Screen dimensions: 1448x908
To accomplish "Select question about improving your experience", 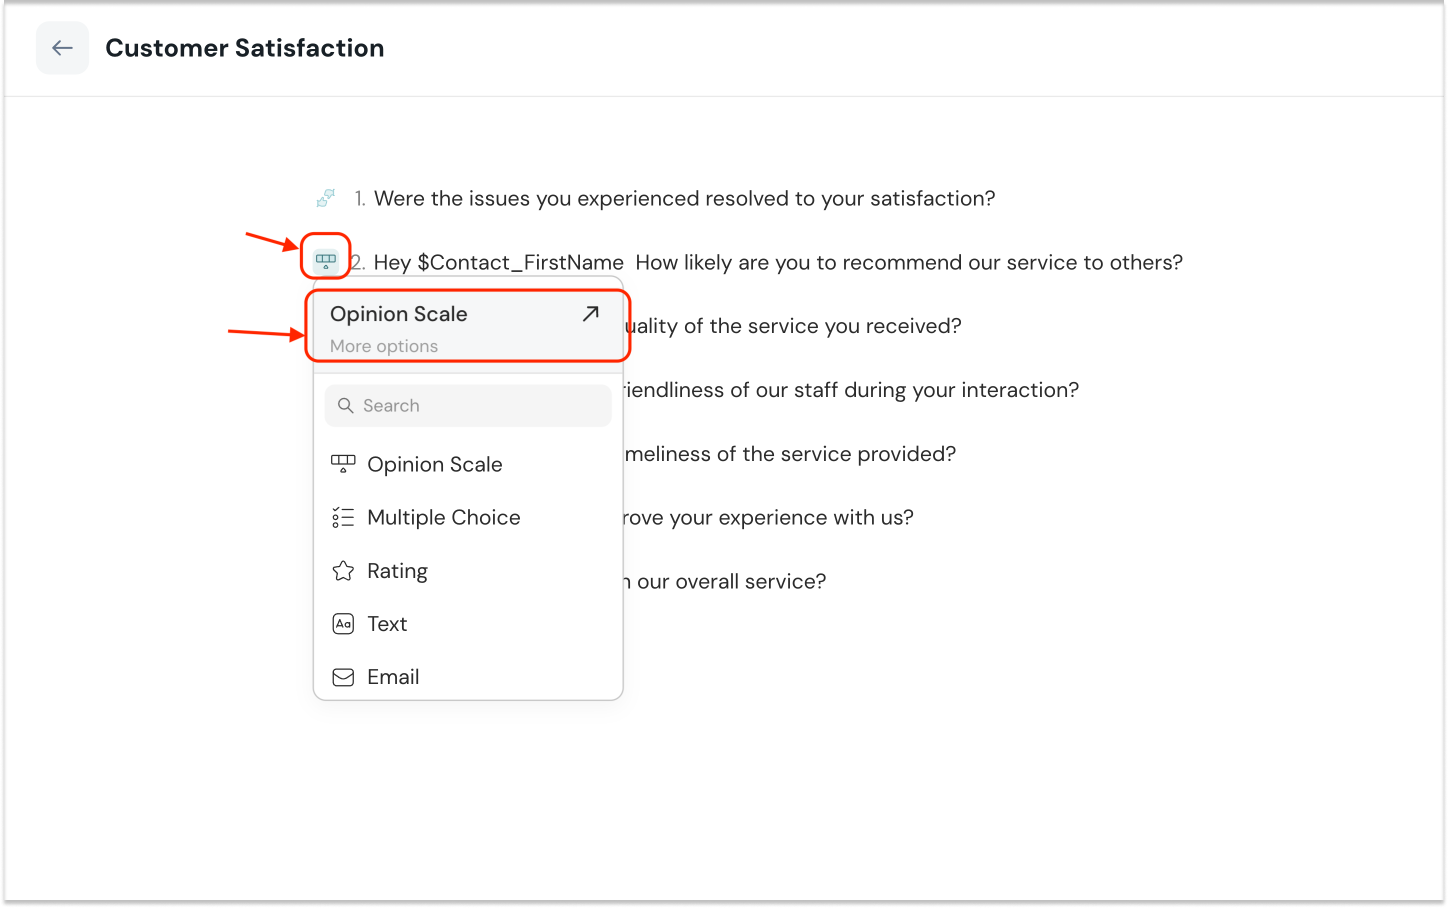I will (767, 518).
